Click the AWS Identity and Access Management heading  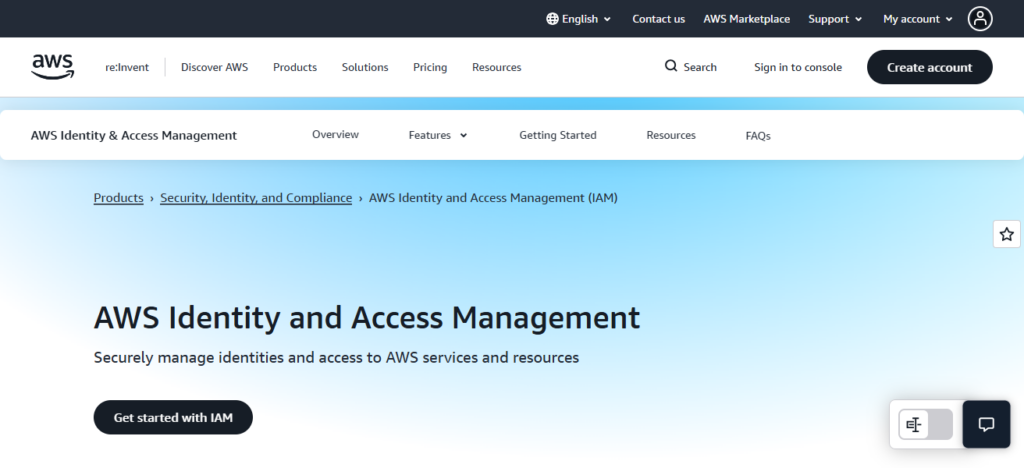click(x=367, y=318)
